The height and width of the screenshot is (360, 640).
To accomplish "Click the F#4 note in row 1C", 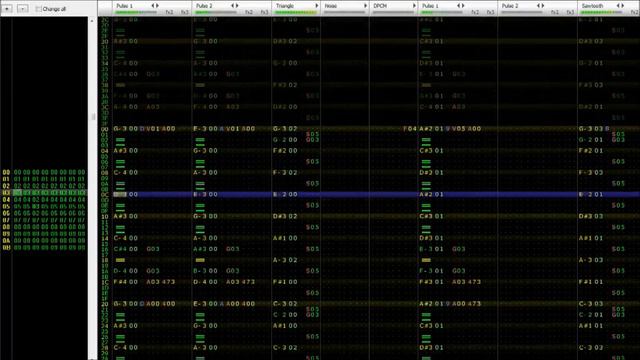I will point(120,282).
